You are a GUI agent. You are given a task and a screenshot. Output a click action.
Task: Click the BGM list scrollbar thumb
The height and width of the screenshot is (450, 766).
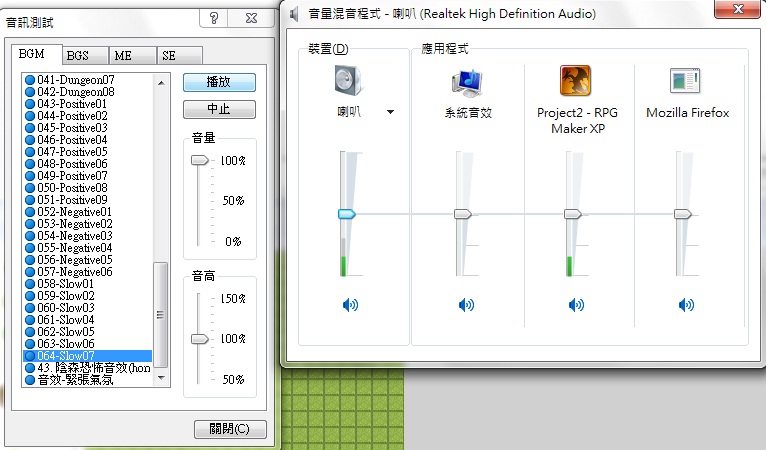point(160,315)
